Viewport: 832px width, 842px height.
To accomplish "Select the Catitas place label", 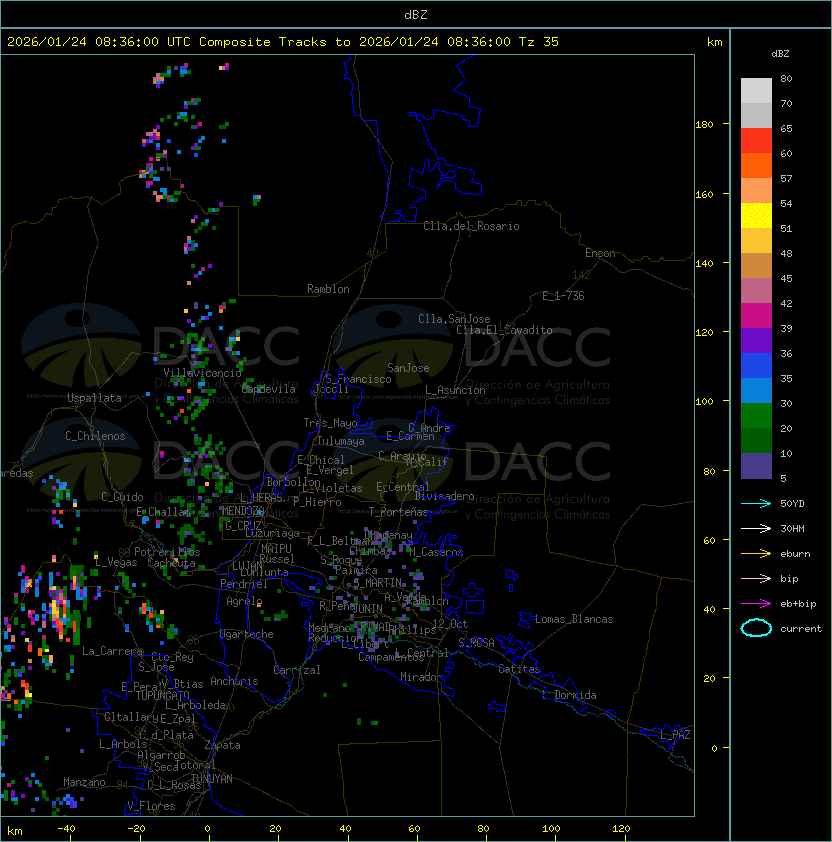I will [x=519, y=669].
